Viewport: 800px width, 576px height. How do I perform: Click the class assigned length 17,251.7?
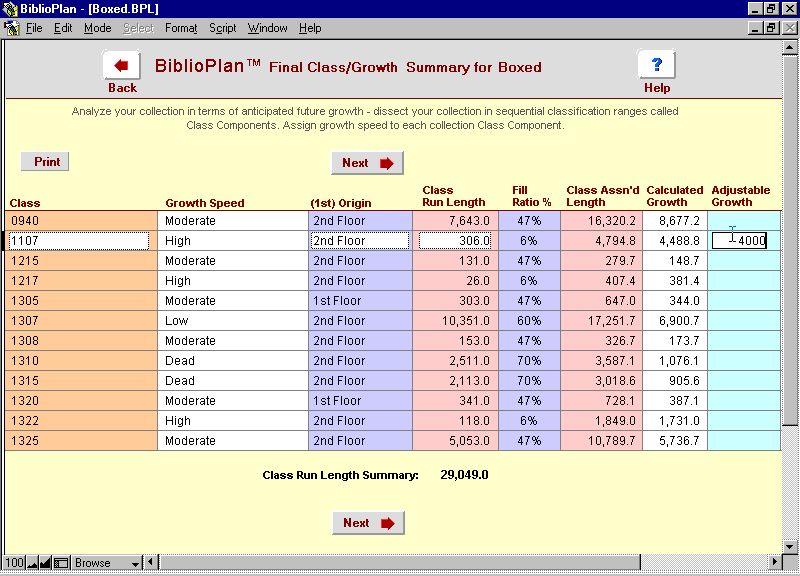(601, 321)
